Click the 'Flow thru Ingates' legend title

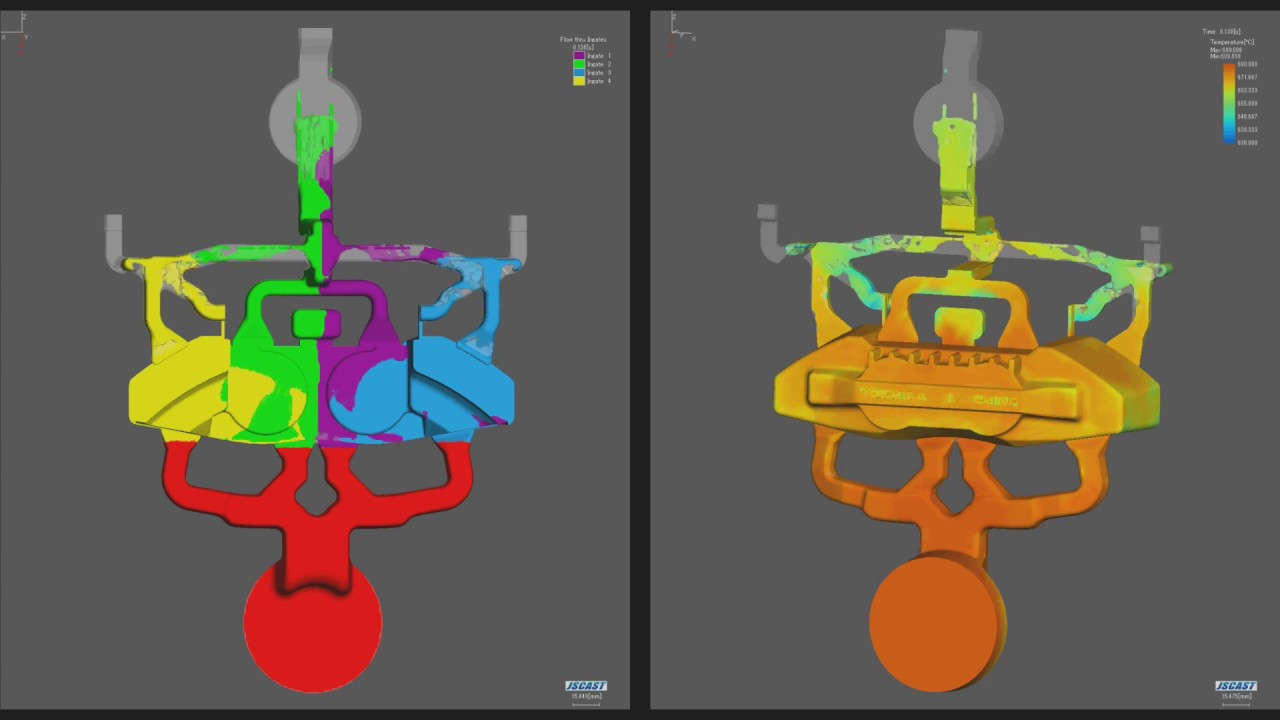click(583, 40)
